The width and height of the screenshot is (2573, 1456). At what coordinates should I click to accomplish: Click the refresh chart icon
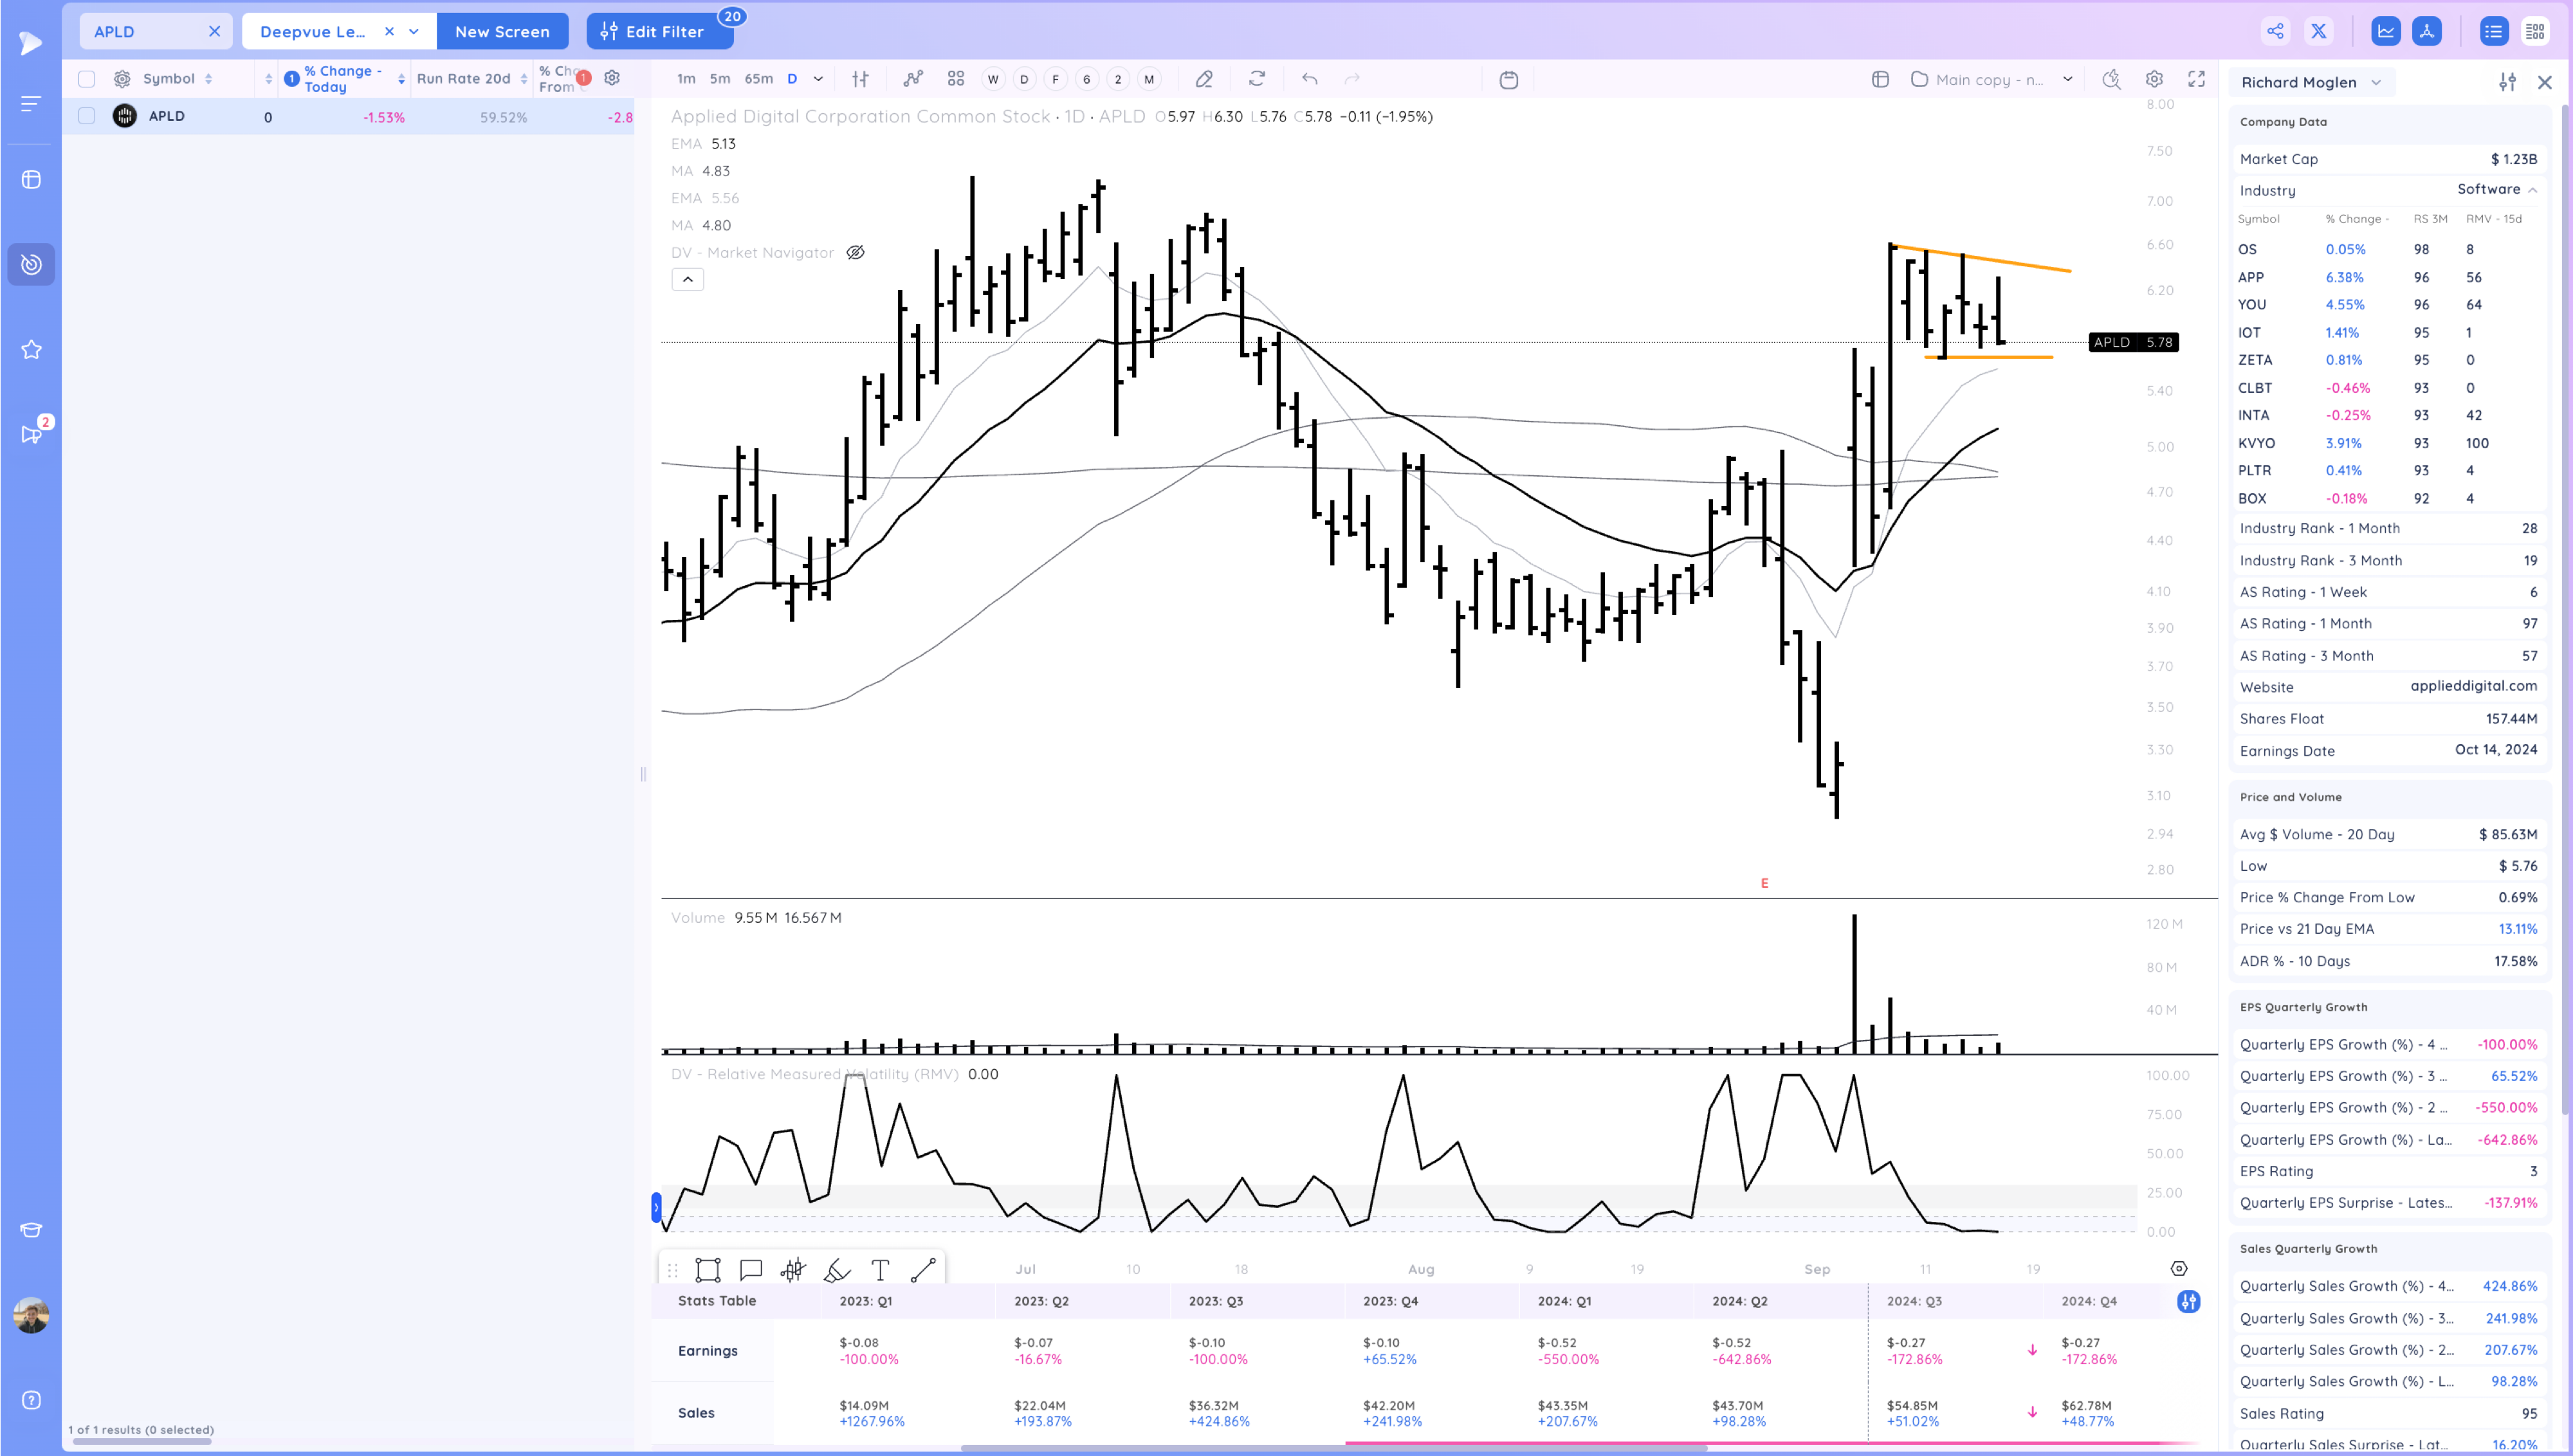(x=1257, y=79)
